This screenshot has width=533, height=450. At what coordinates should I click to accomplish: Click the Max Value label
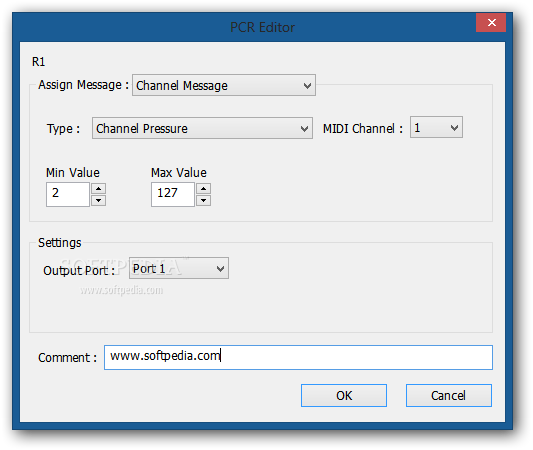tap(179, 173)
